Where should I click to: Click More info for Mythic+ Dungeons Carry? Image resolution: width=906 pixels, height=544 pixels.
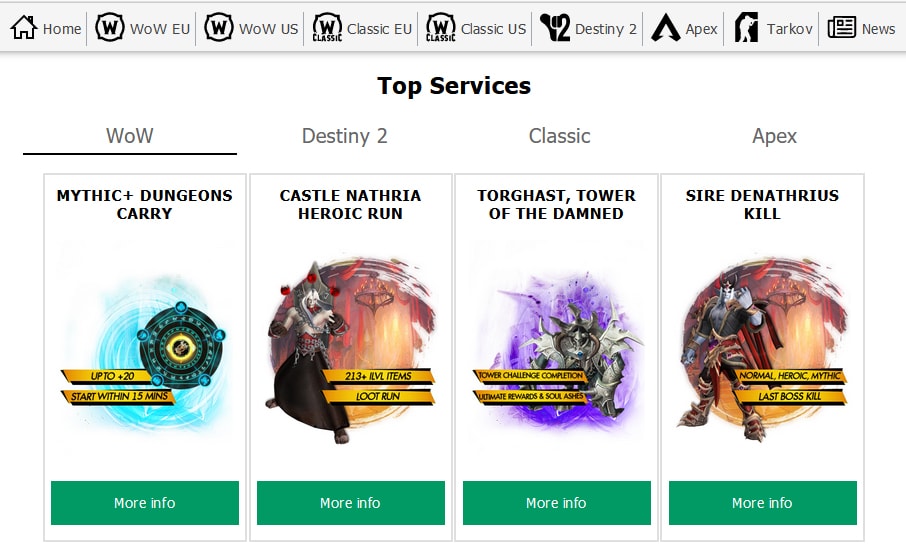click(x=144, y=503)
